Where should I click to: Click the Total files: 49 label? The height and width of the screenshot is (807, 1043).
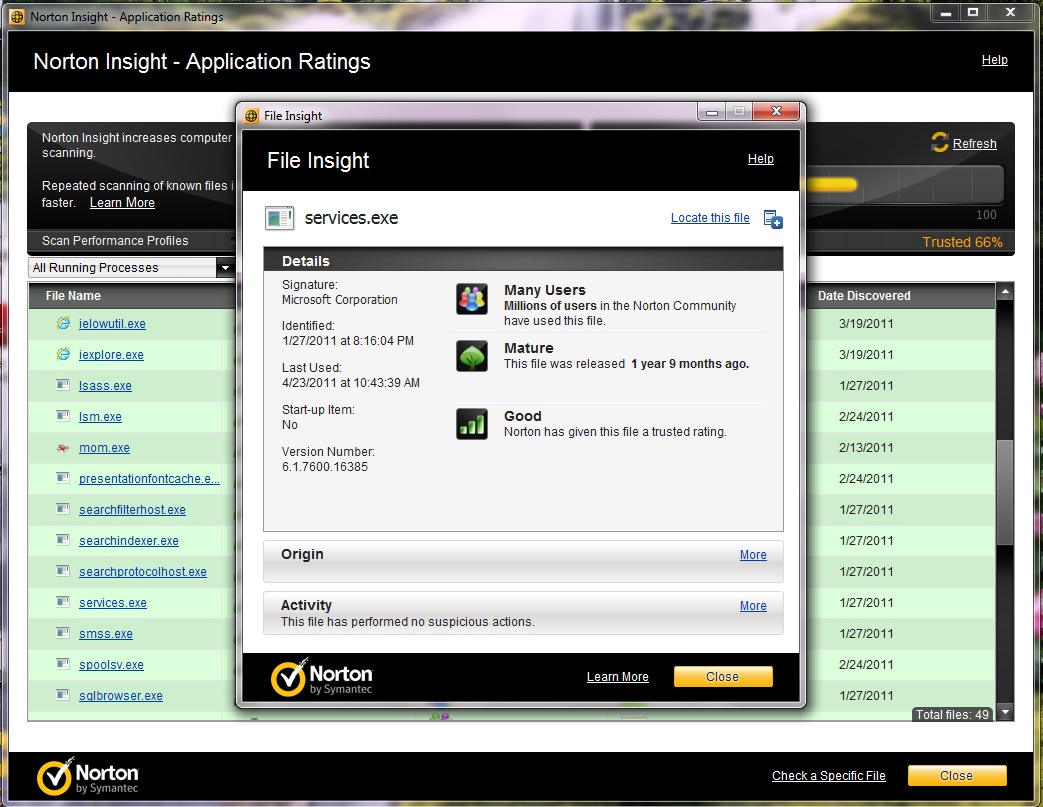[x=952, y=715]
